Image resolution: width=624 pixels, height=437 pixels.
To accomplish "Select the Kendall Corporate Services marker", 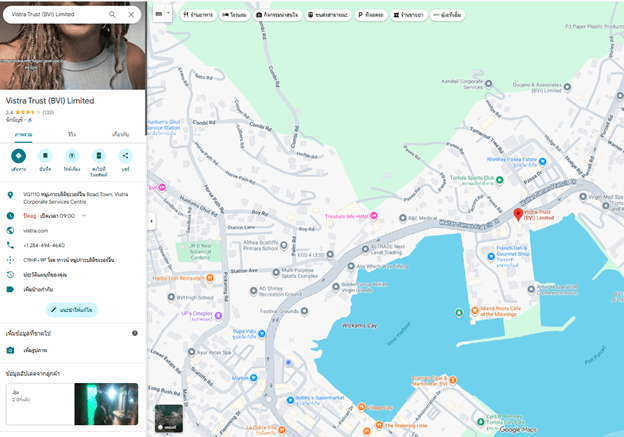I will (x=489, y=84).
